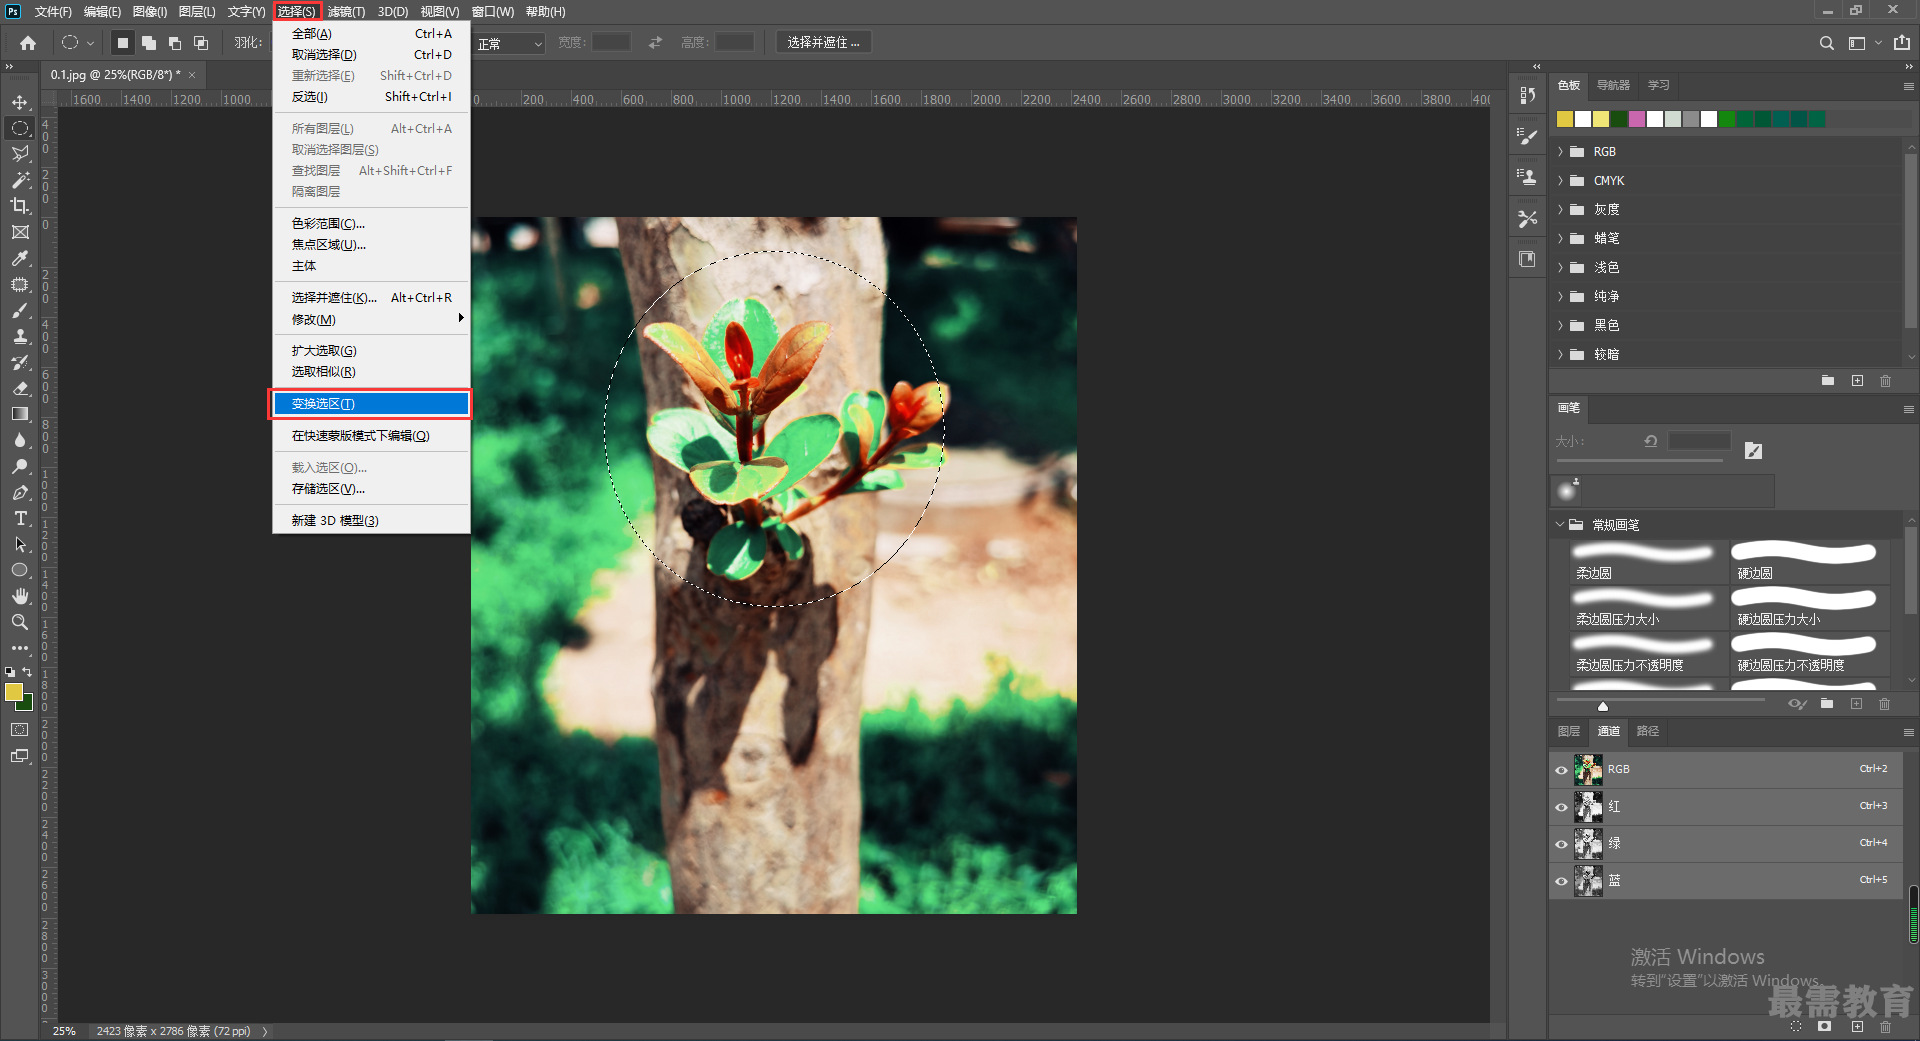Select the Polygonal Lasso tool
This screenshot has width=1920, height=1041.
(x=20, y=154)
